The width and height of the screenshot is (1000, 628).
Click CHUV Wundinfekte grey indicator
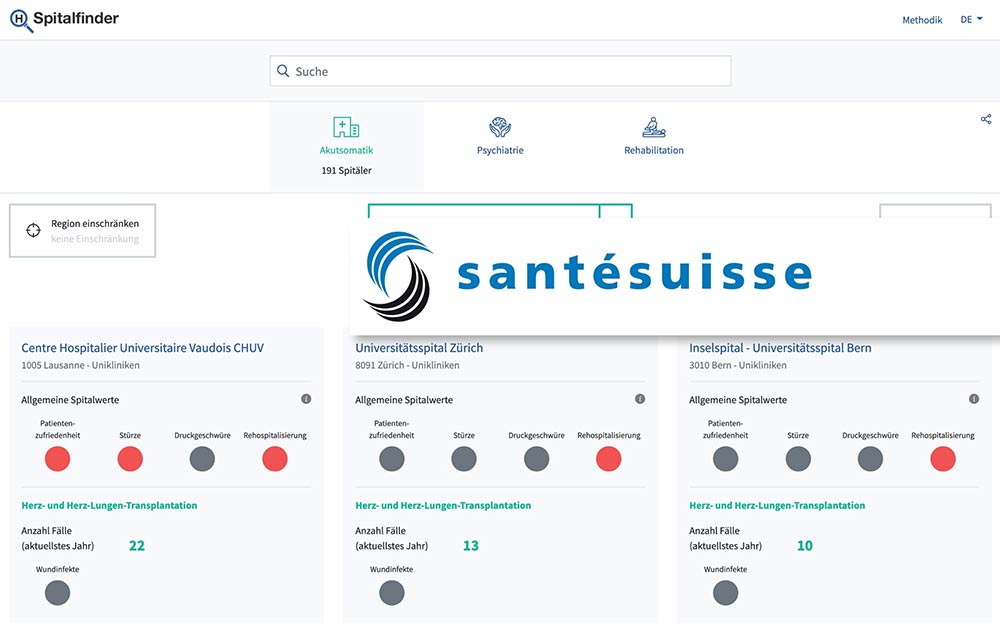click(x=57, y=593)
